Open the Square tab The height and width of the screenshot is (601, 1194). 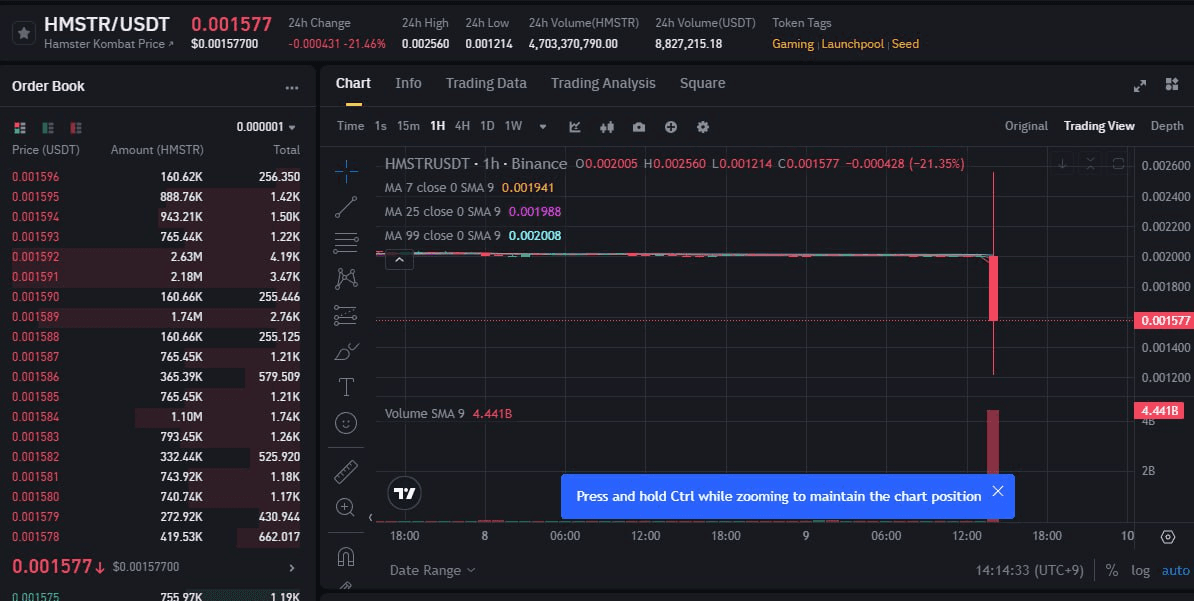pos(702,84)
